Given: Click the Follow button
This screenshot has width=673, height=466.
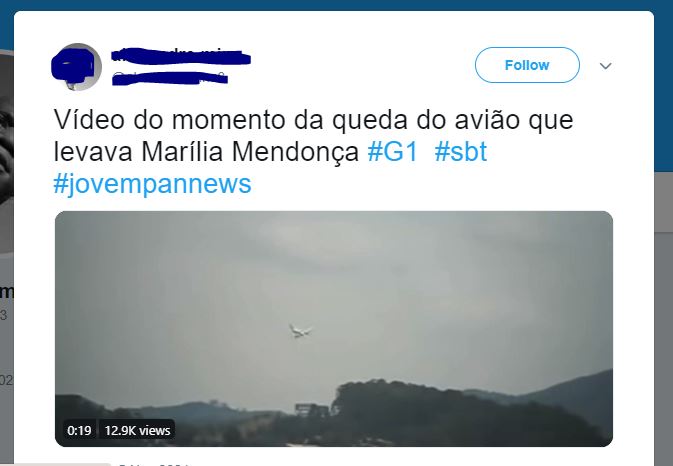Looking at the screenshot, I should point(527,65).
